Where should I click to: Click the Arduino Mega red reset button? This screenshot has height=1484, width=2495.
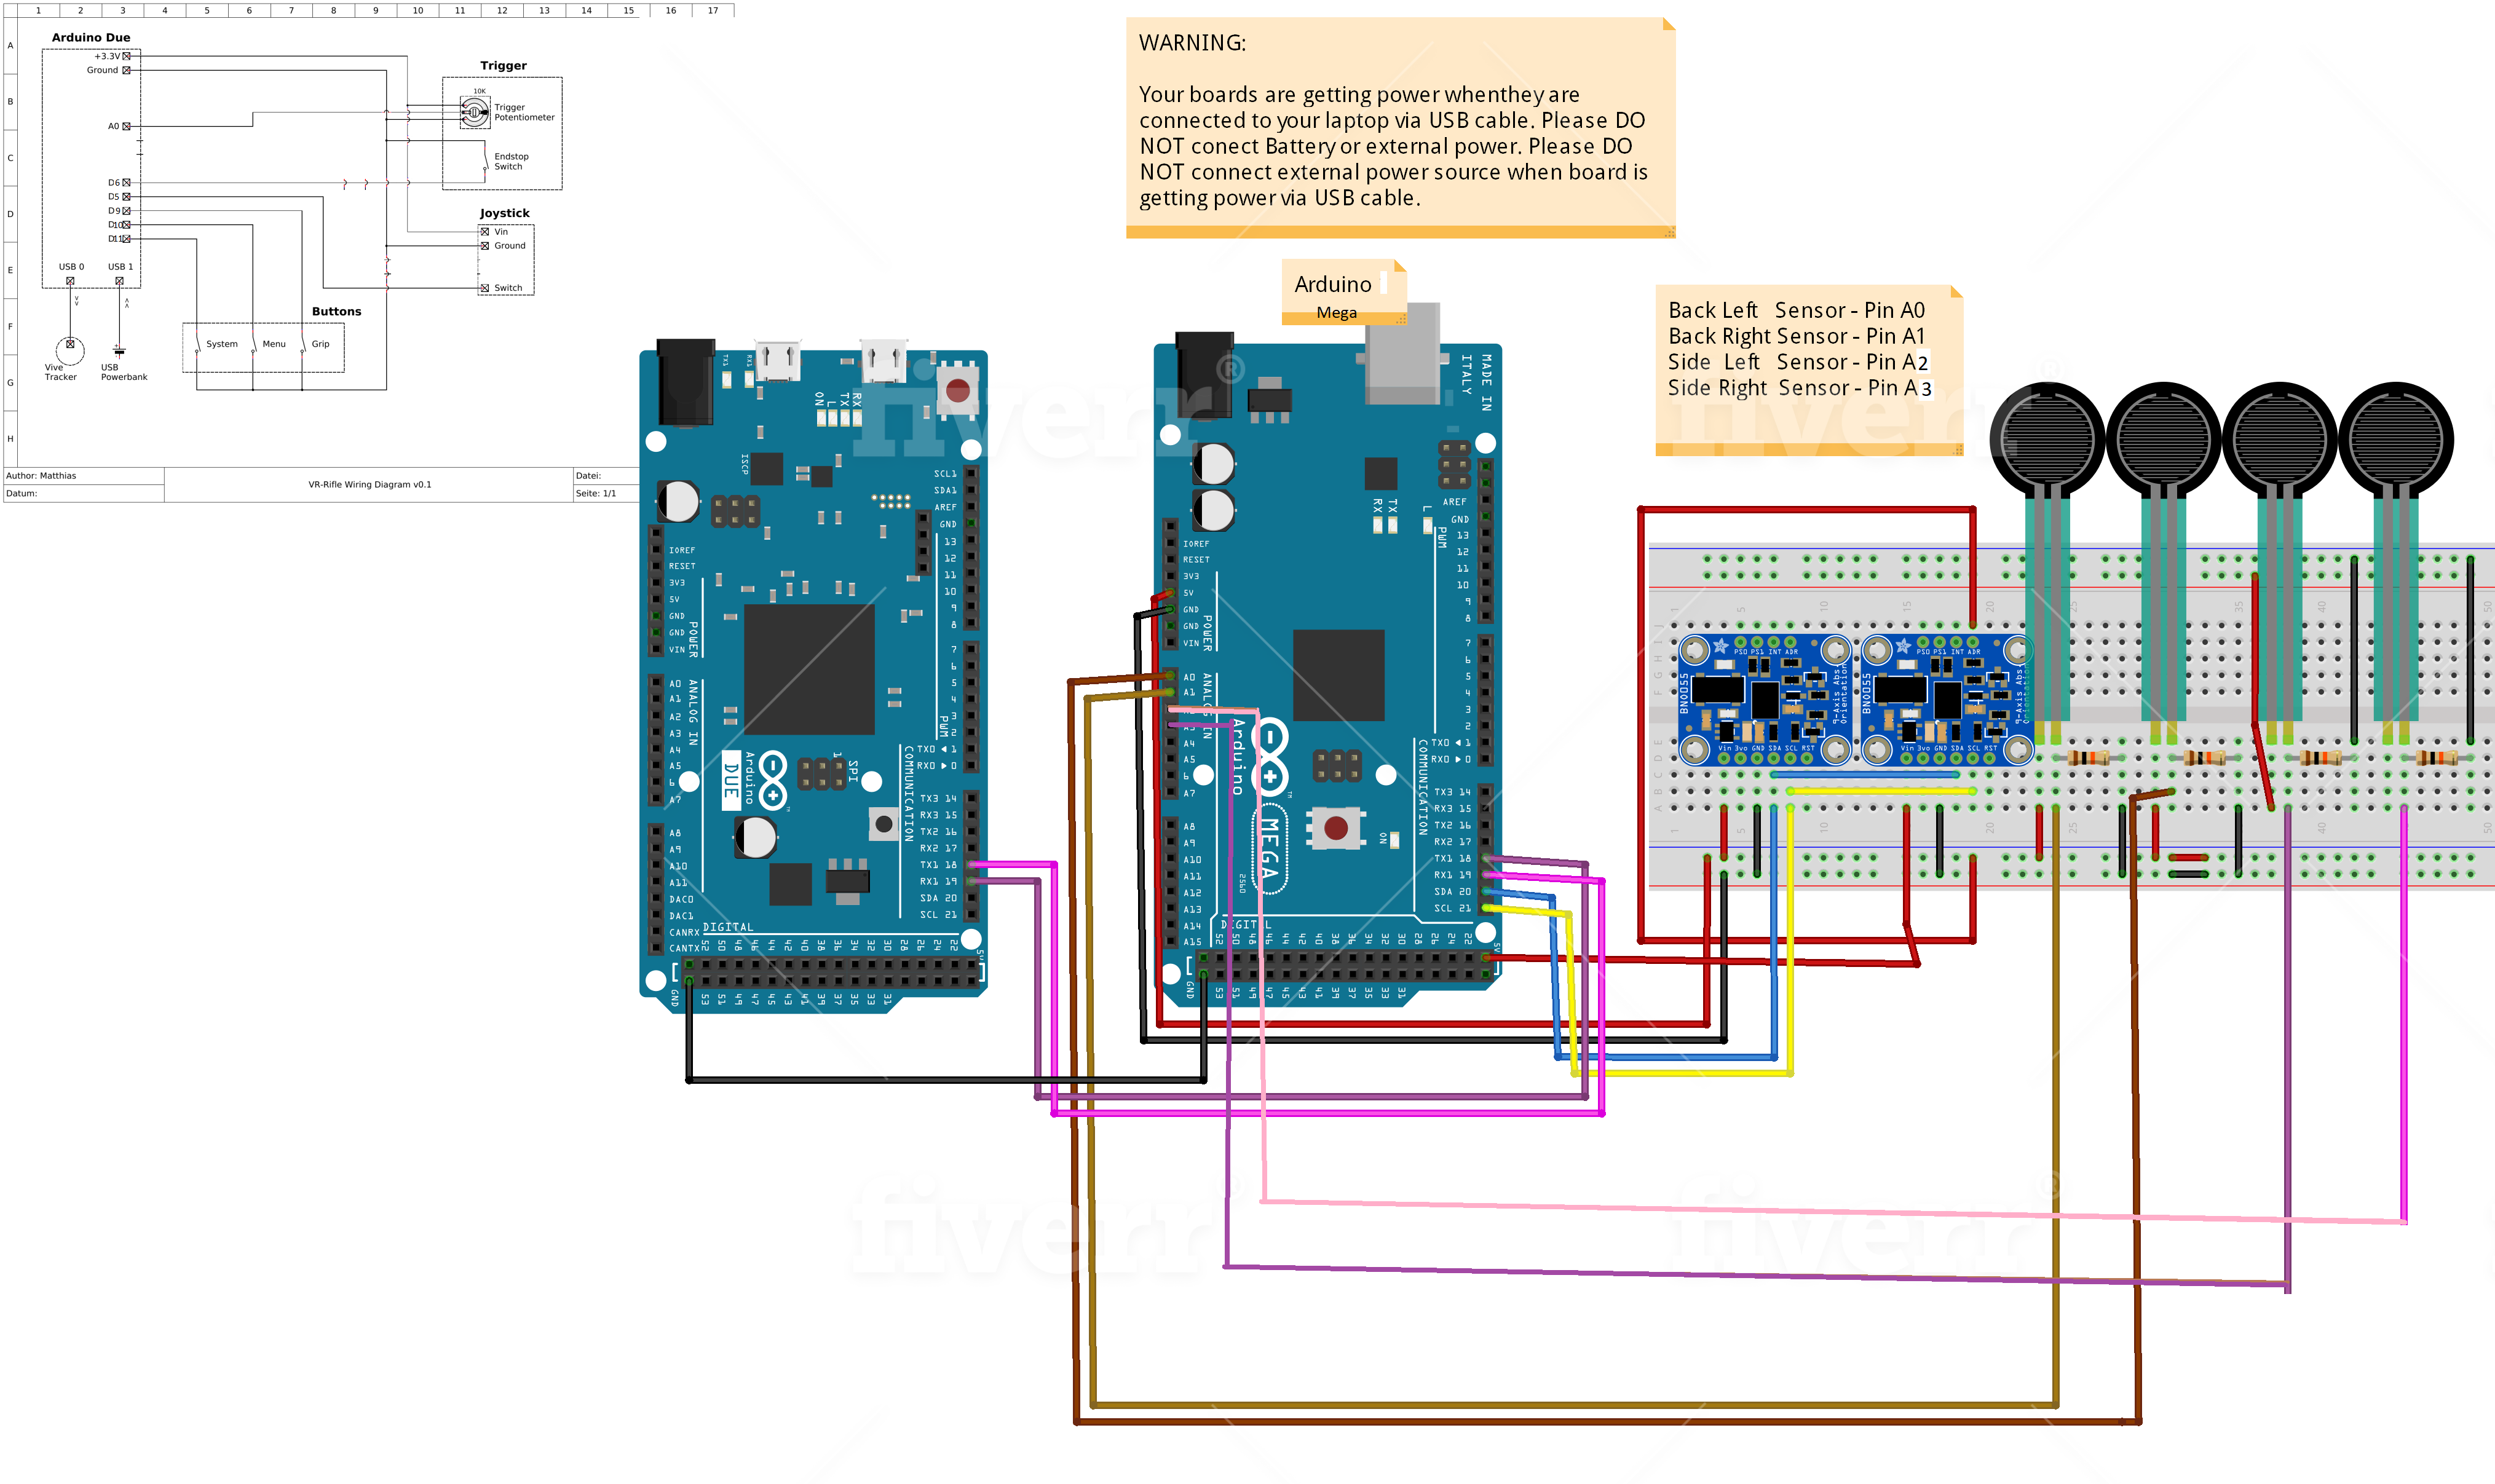click(1335, 828)
